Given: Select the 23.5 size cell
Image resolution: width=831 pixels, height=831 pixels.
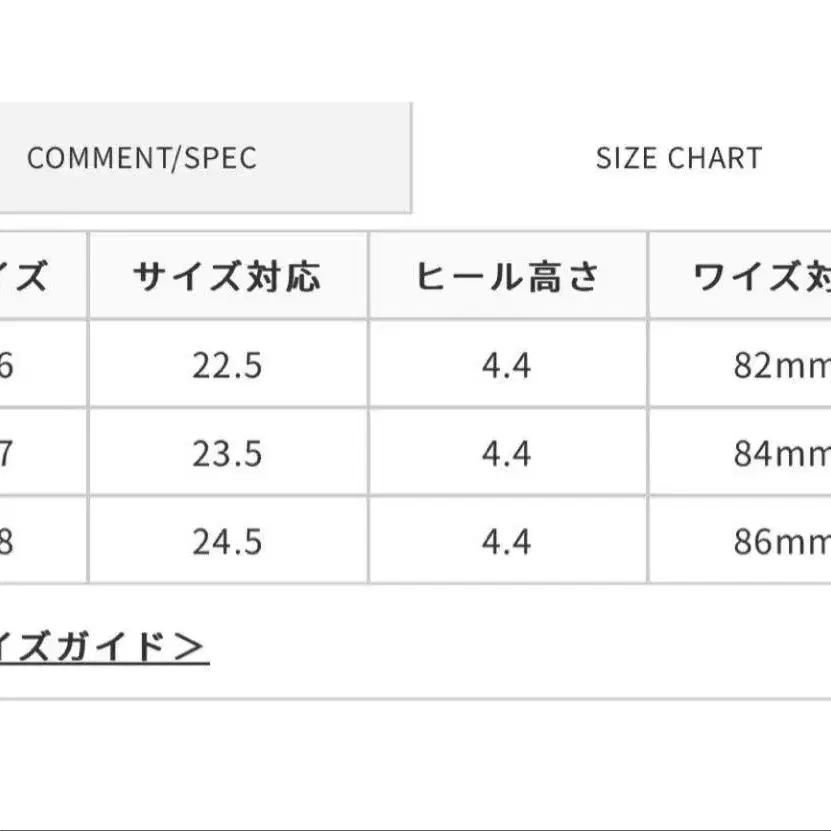Looking at the screenshot, I should [x=229, y=452].
